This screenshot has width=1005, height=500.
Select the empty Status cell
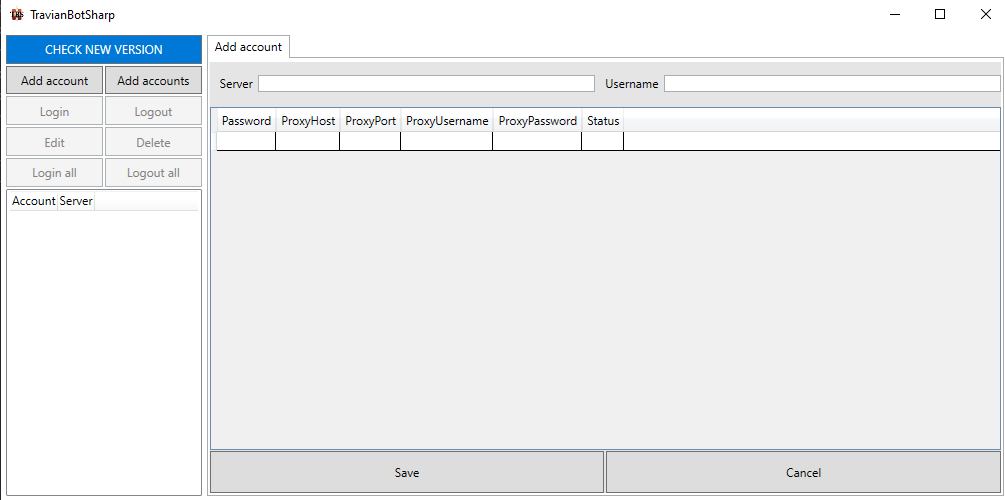[x=603, y=141]
